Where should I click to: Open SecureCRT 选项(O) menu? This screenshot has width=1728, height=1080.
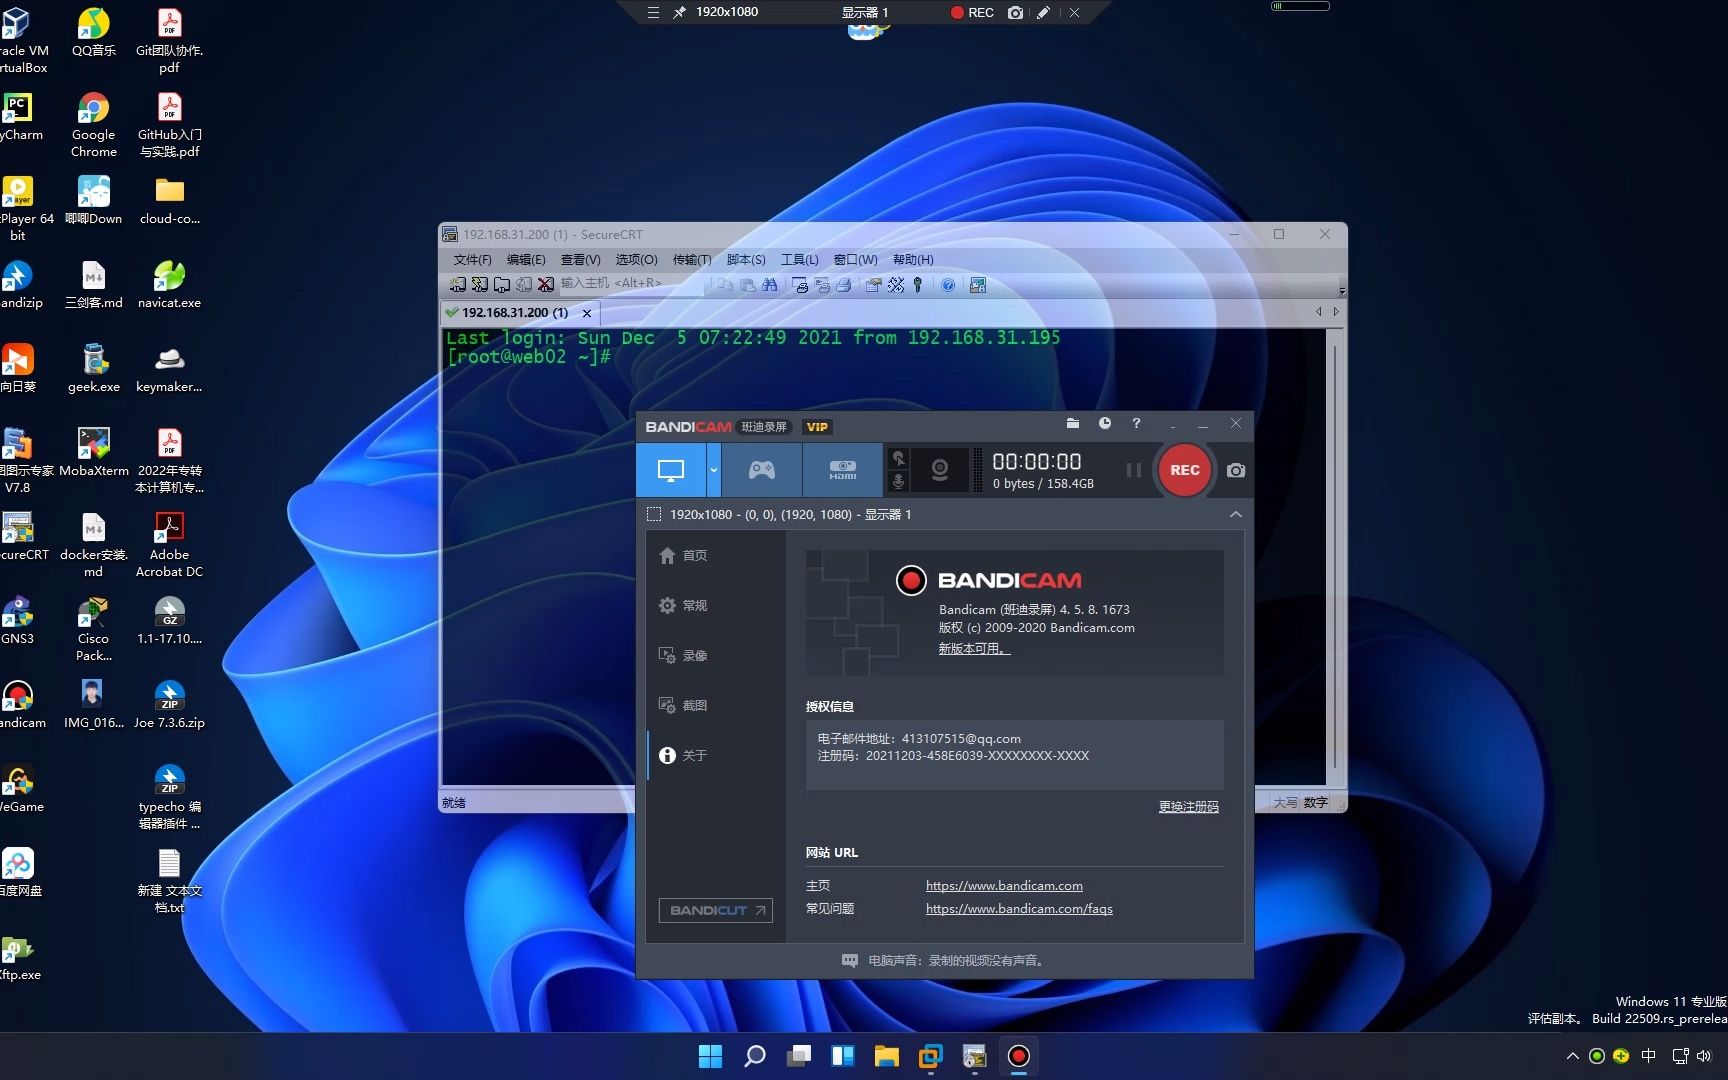[x=636, y=259]
